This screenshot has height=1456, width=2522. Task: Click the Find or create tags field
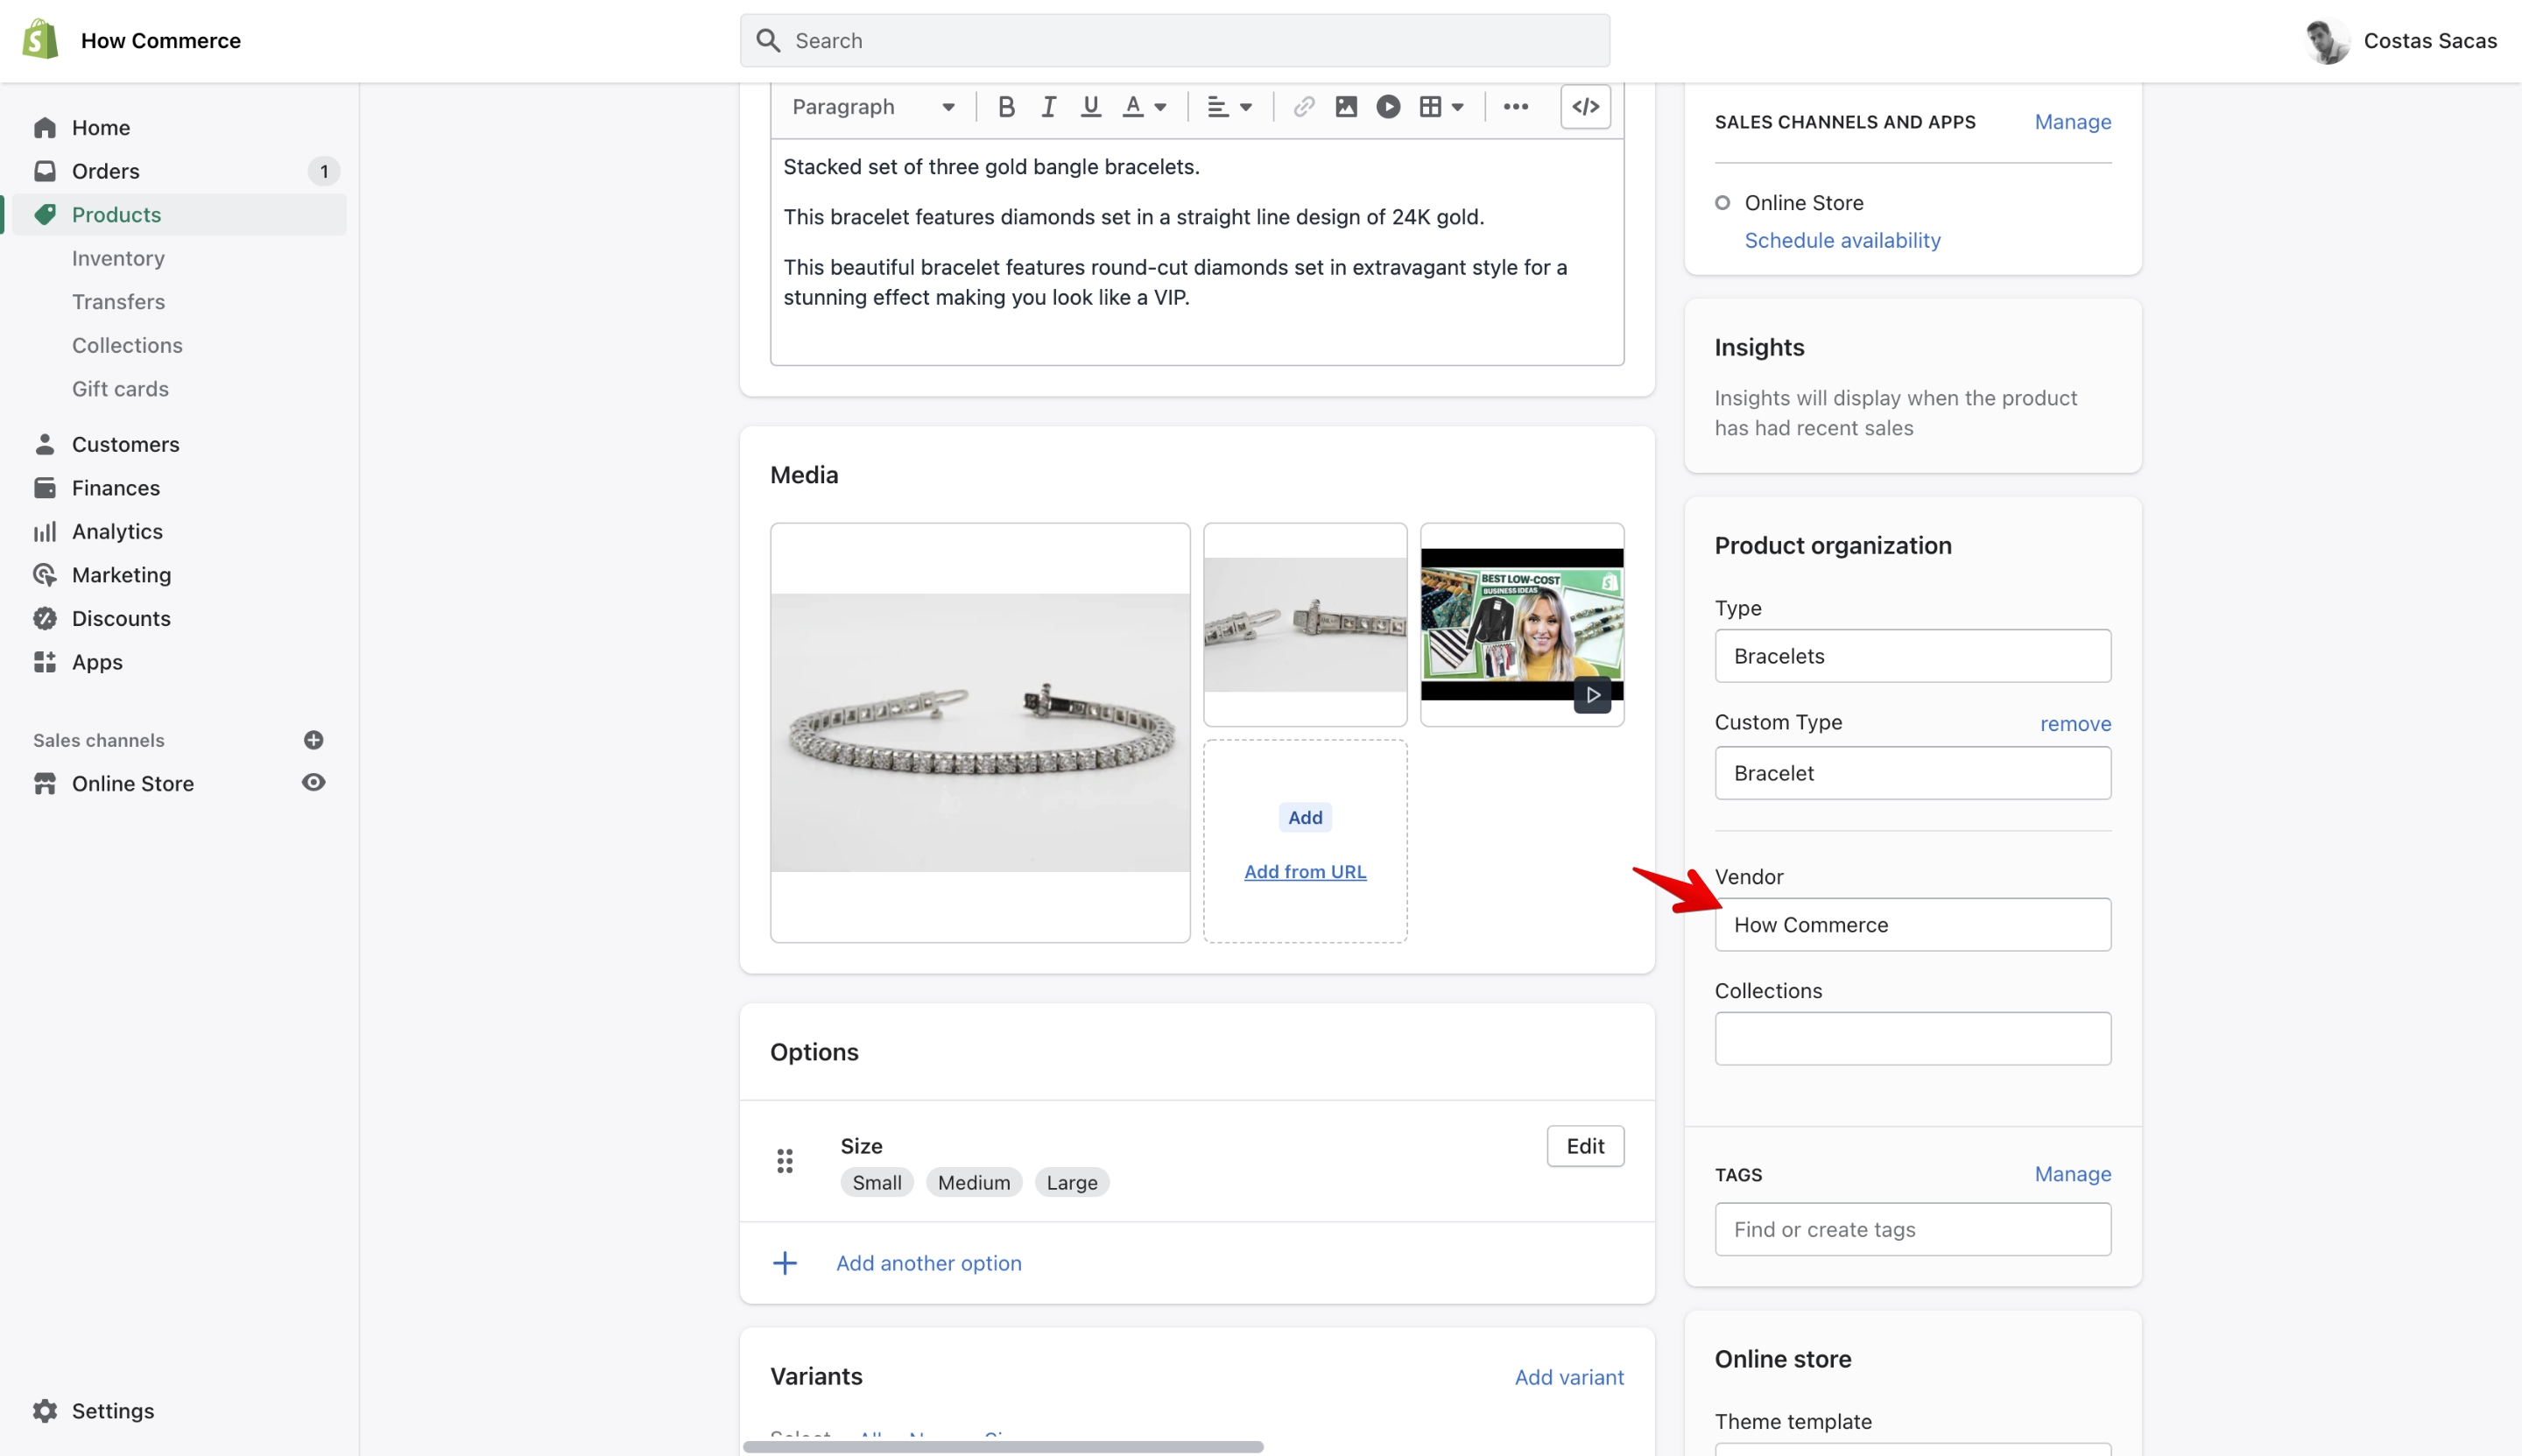1912,1229
